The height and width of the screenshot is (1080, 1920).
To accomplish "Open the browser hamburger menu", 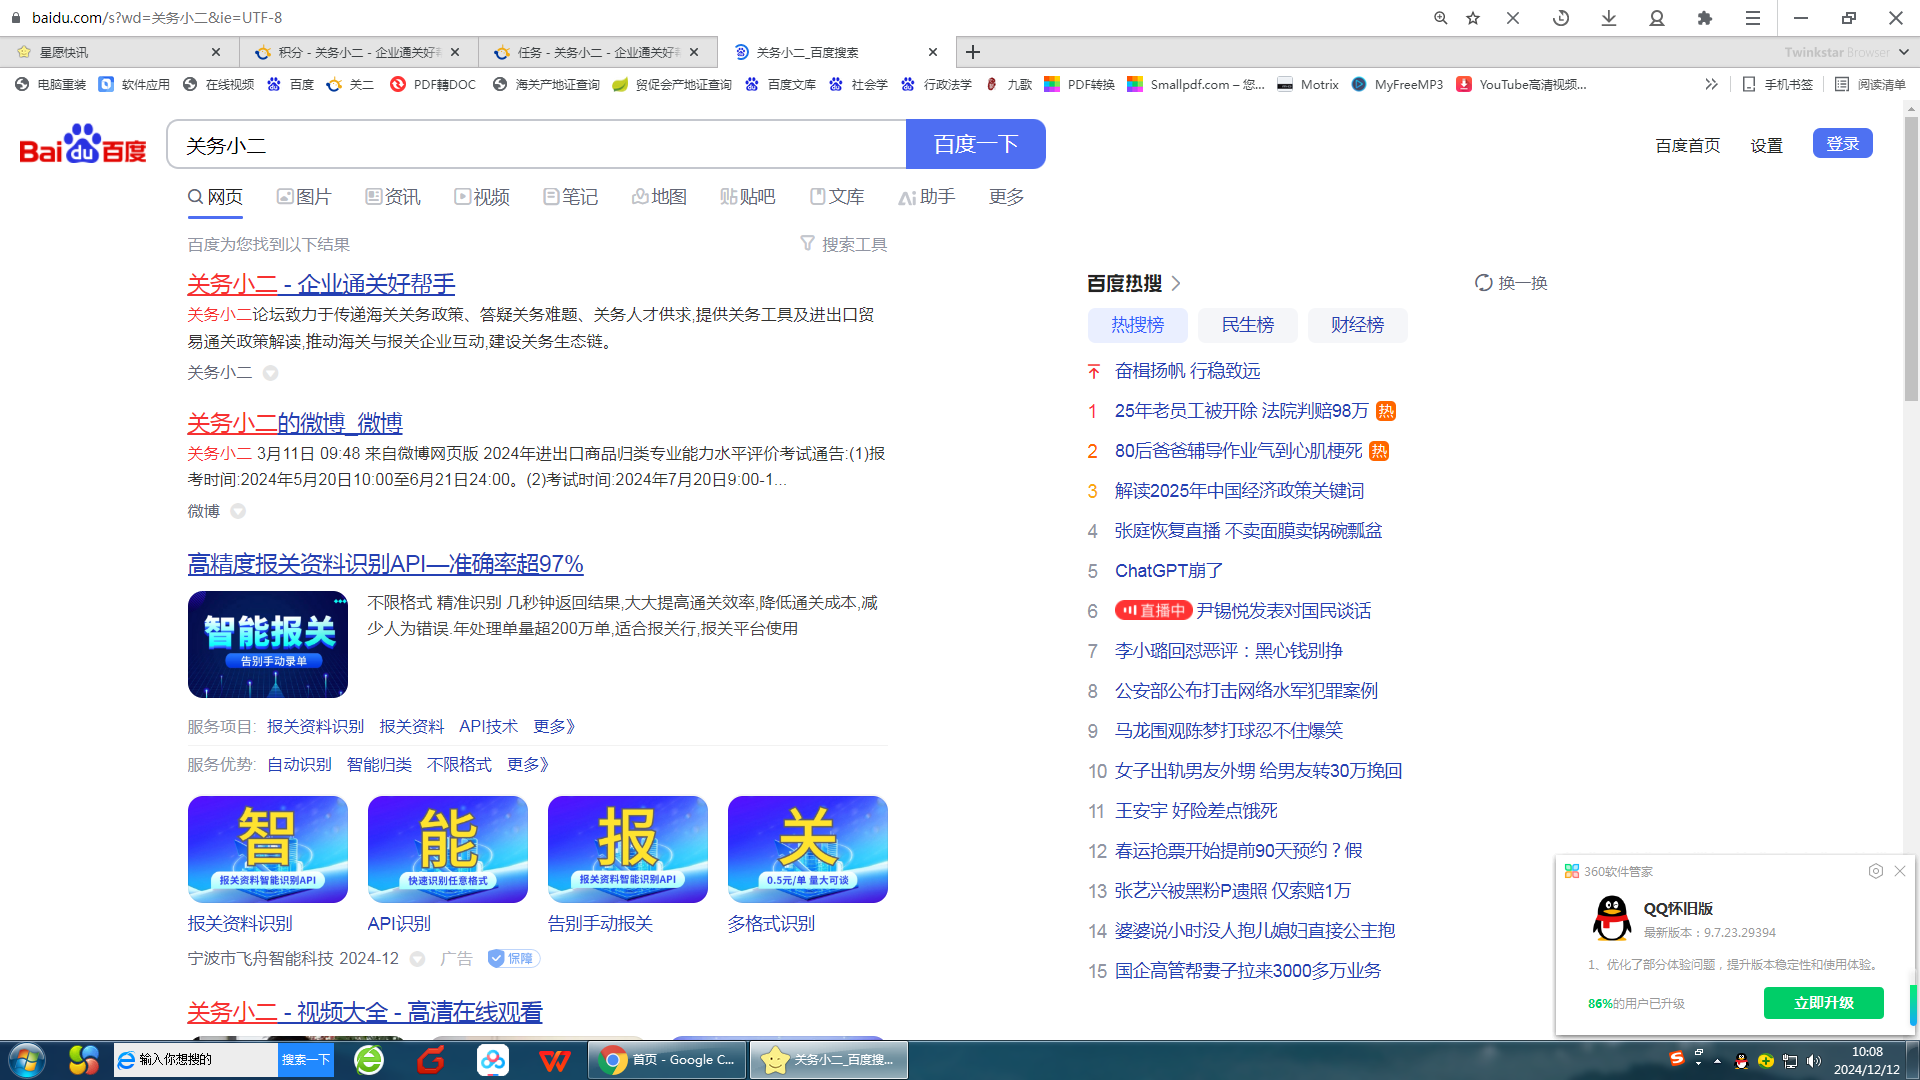I will click(x=1753, y=18).
